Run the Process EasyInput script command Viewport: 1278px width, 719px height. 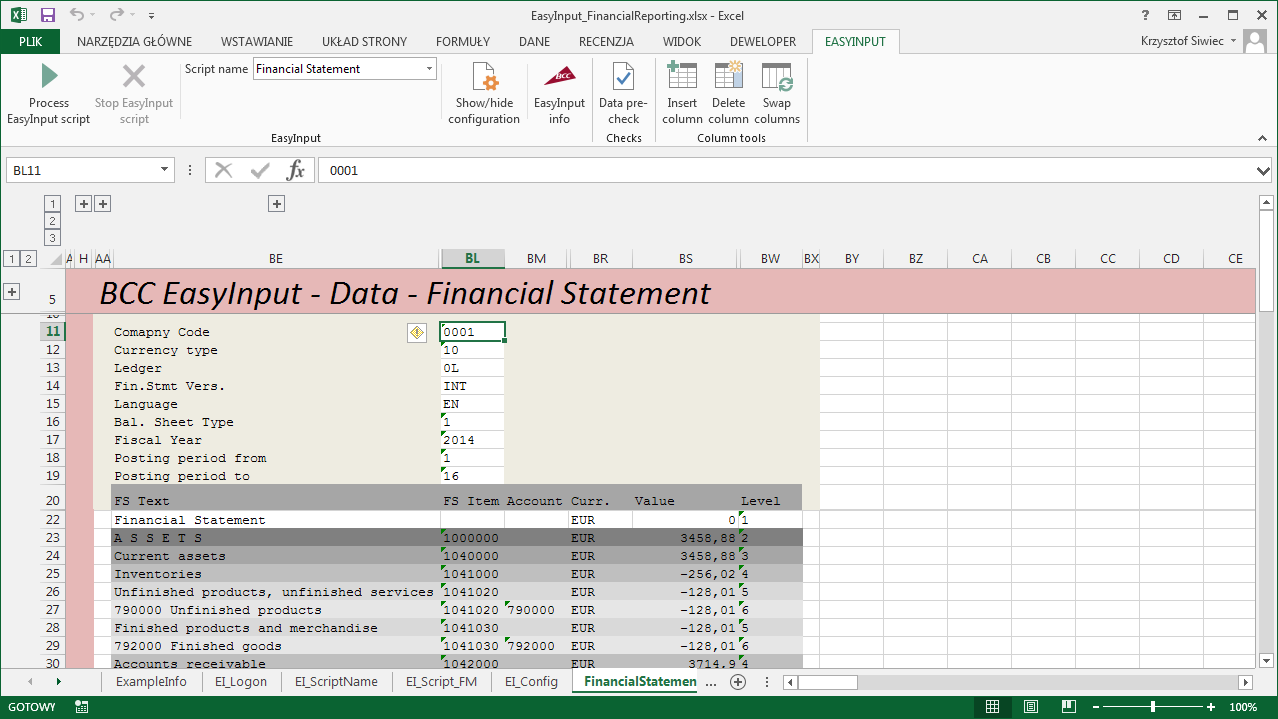tap(49, 93)
